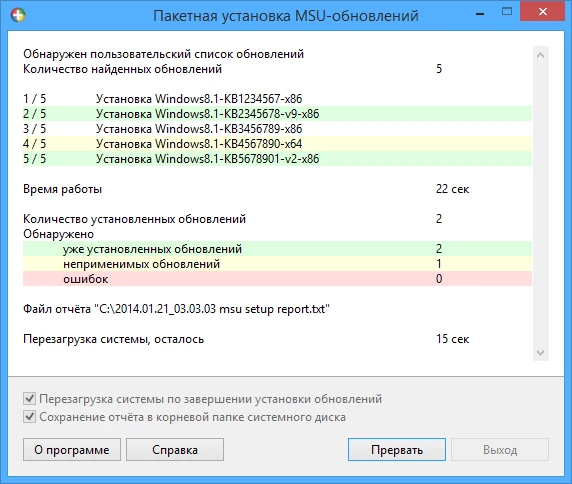Click 'Прервать' to abort the reboot
The width and height of the screenshot is (572, 484).
[x=397, y=450]
